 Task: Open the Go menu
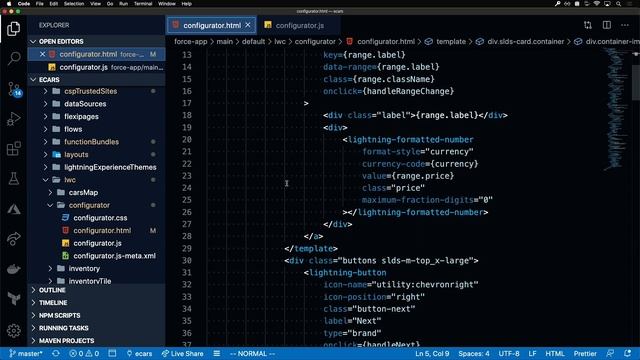coord(110,4)
